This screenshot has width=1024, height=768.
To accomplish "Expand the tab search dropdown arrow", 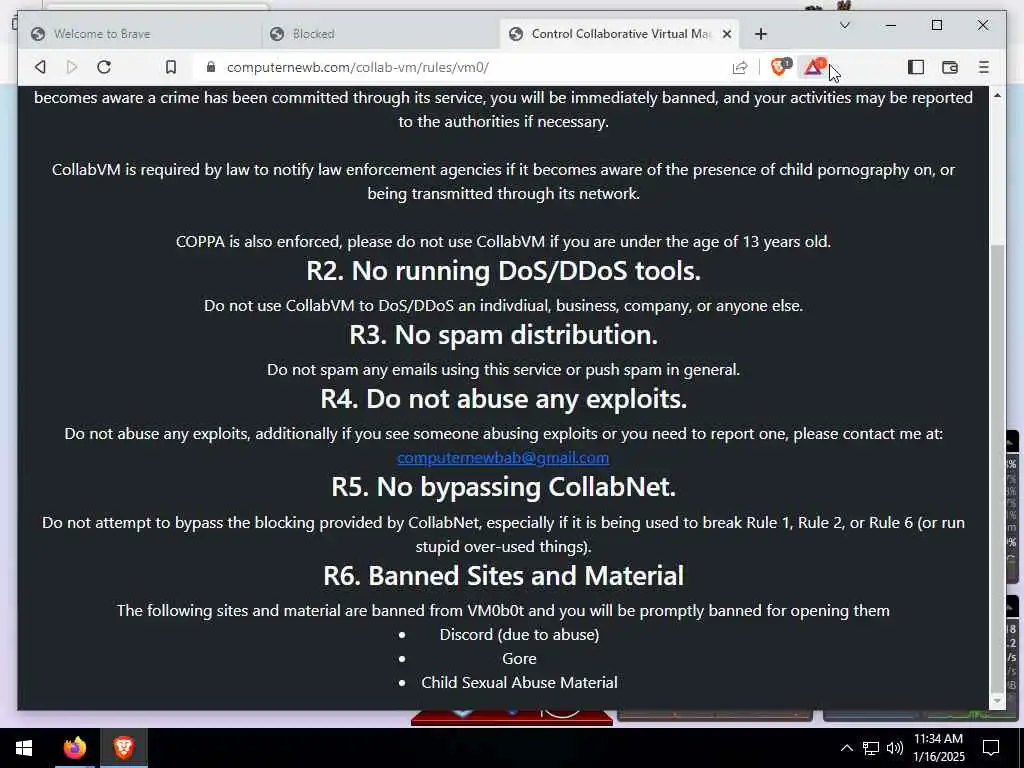I will [x=844, y=25].
